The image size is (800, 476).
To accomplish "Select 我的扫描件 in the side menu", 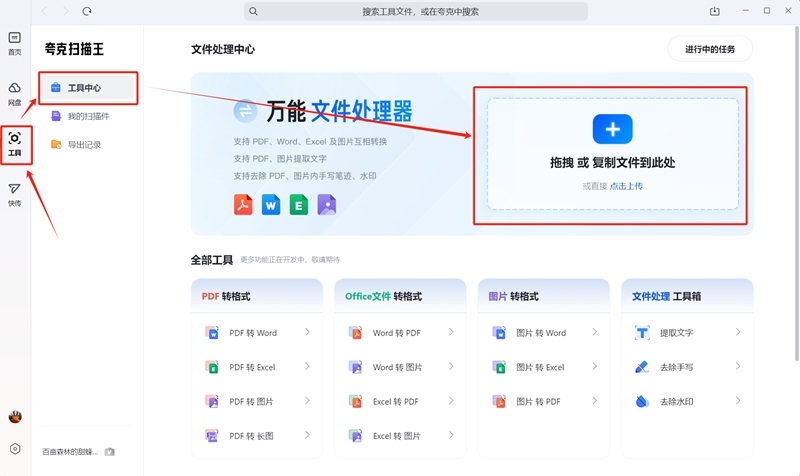I will pyautogui.click(x=88, y=116).
